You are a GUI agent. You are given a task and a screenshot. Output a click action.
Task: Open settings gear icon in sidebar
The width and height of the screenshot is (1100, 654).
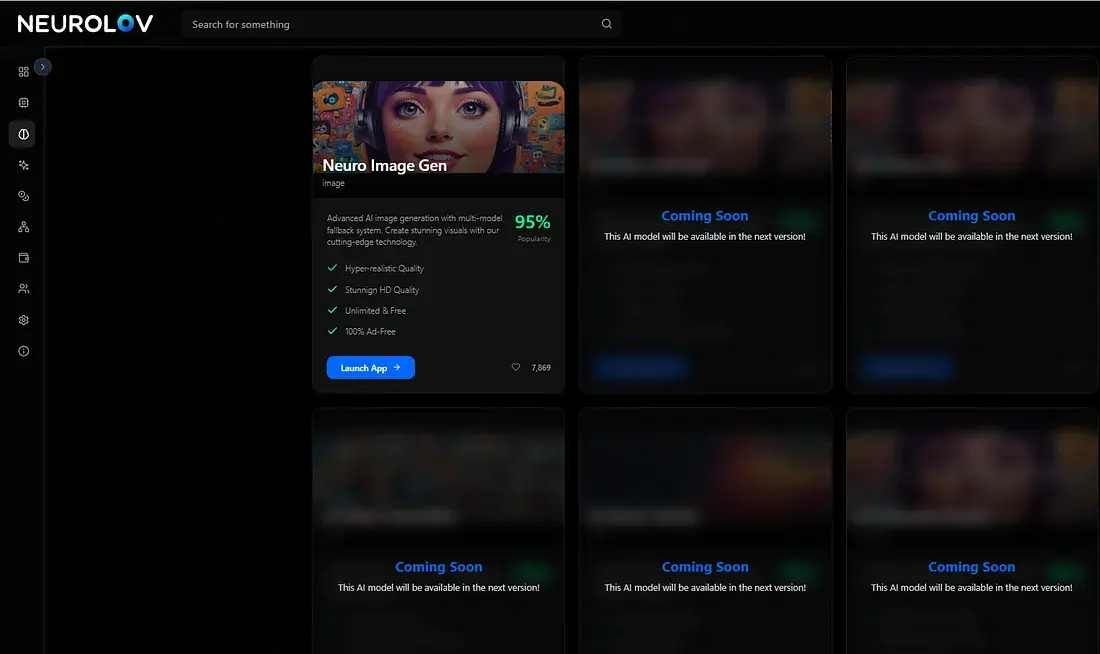[x=23, y=320]
